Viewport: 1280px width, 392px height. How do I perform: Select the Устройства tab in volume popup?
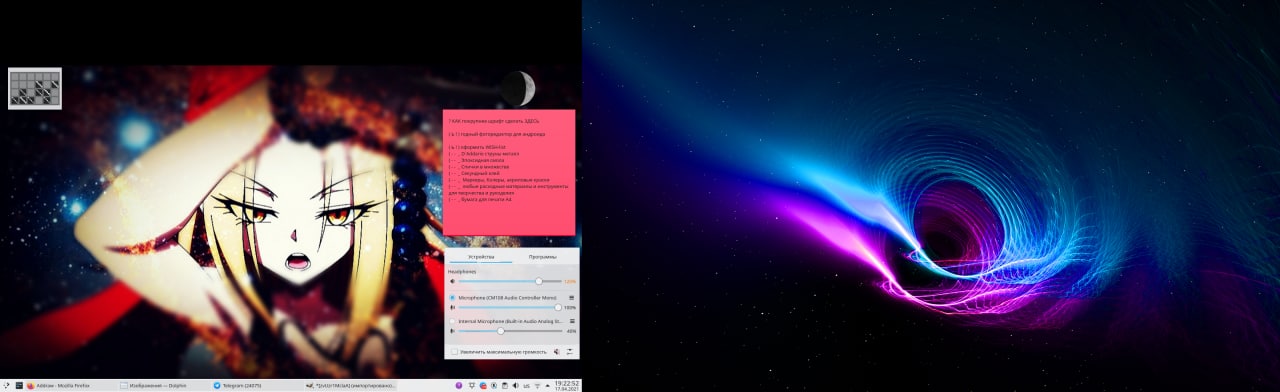[481, 257]
